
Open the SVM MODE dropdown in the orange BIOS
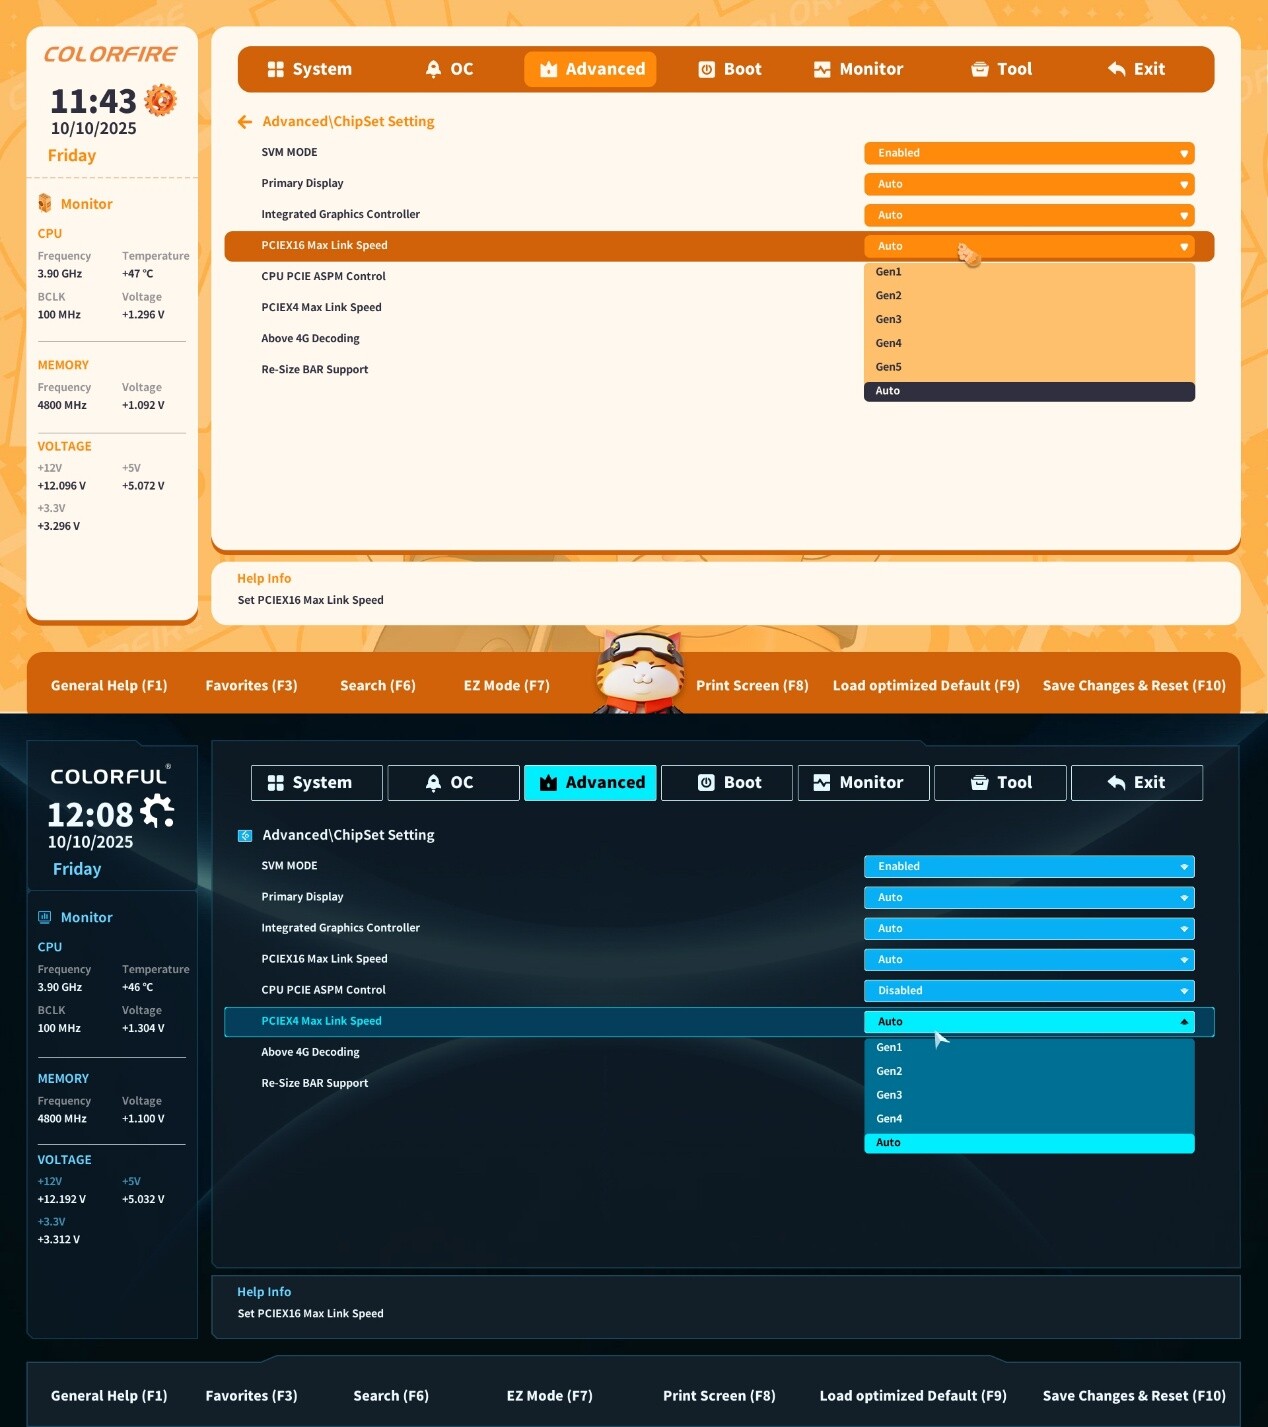[x=1028, y=153]
